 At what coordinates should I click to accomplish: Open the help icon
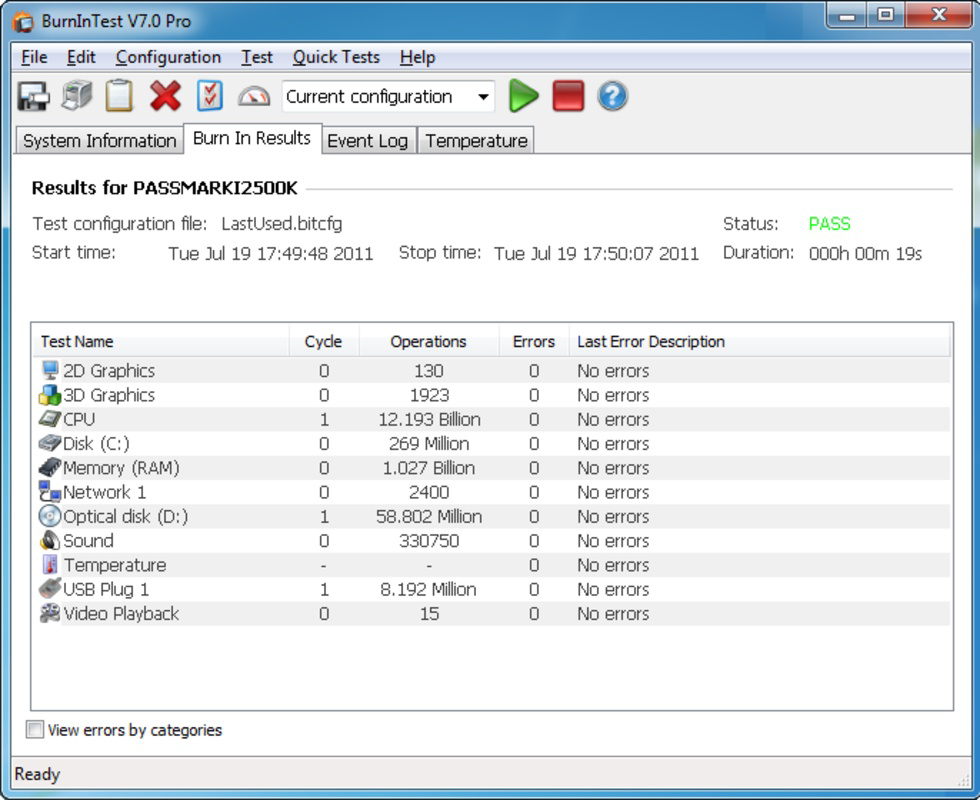pos(611,96)
